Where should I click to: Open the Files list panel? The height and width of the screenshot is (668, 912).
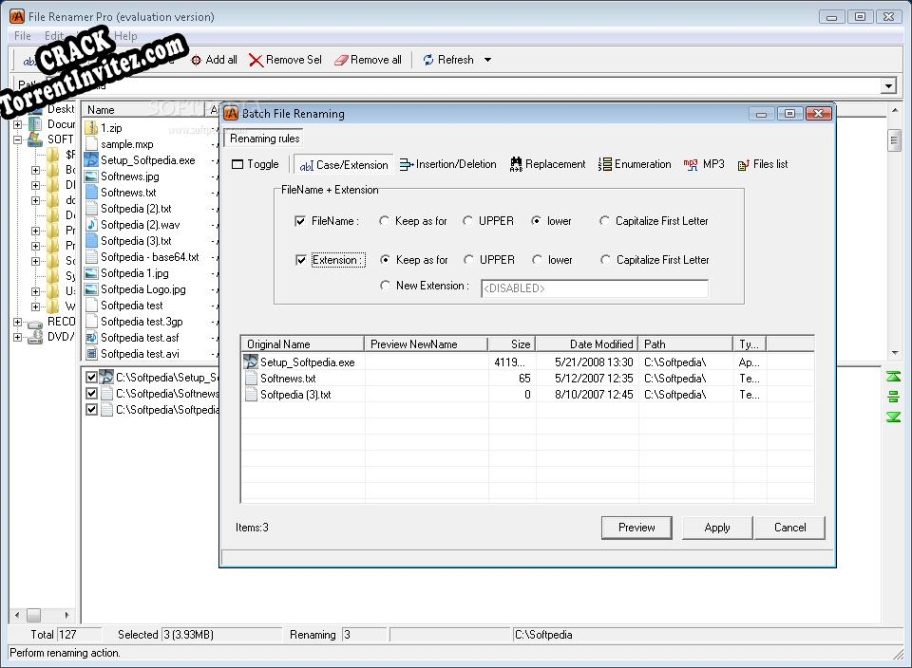pyautogui.click(x=762, y=164)
